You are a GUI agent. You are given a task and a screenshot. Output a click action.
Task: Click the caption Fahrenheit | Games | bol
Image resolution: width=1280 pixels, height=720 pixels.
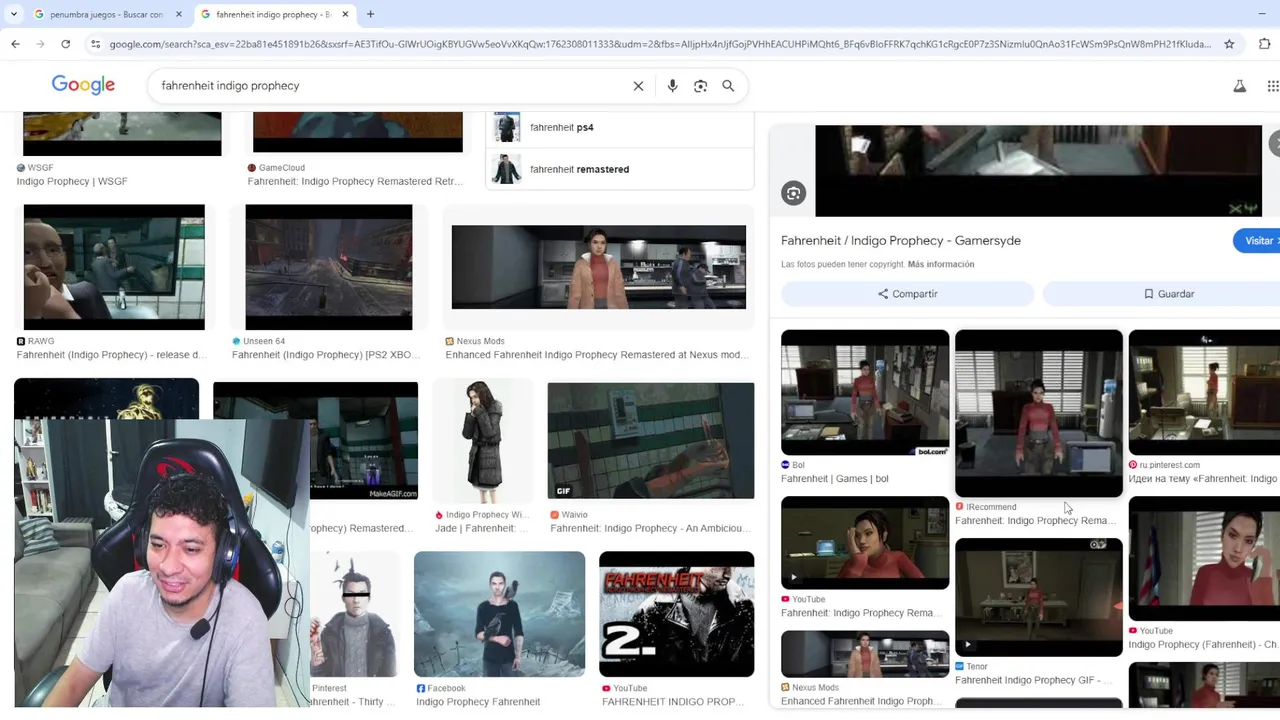coord(835,479)
